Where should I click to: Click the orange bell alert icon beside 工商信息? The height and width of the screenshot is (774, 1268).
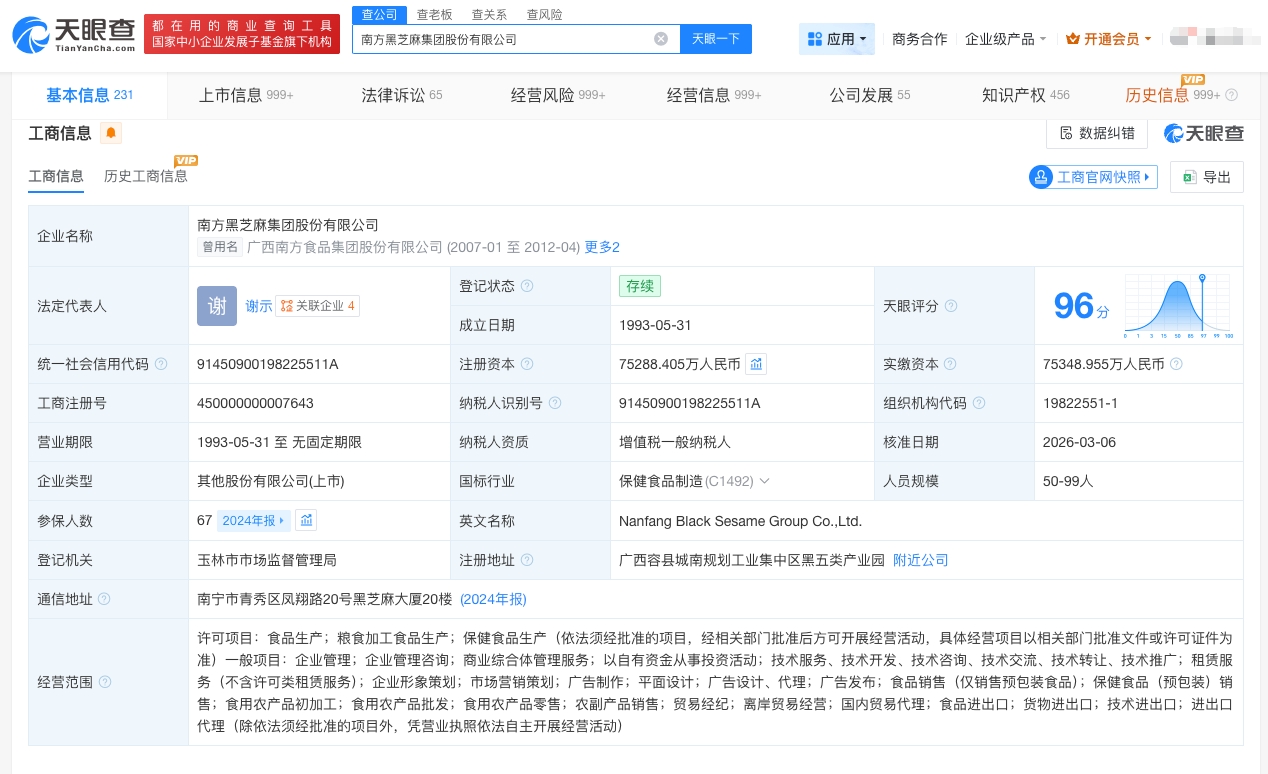click(110, 133)
